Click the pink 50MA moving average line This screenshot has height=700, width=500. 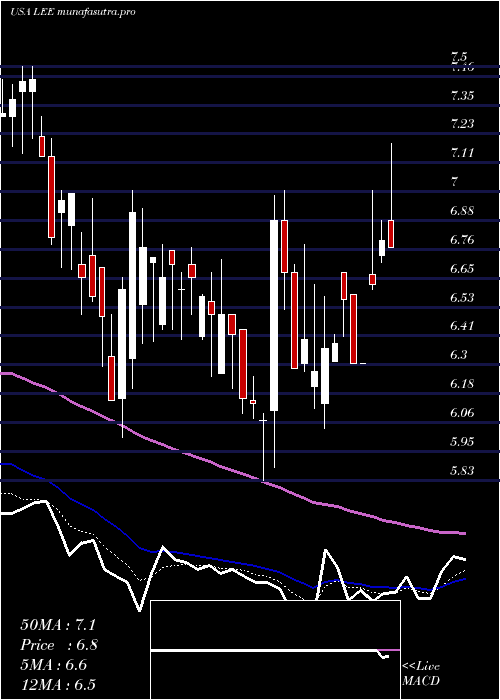click(x=223, y=468)
